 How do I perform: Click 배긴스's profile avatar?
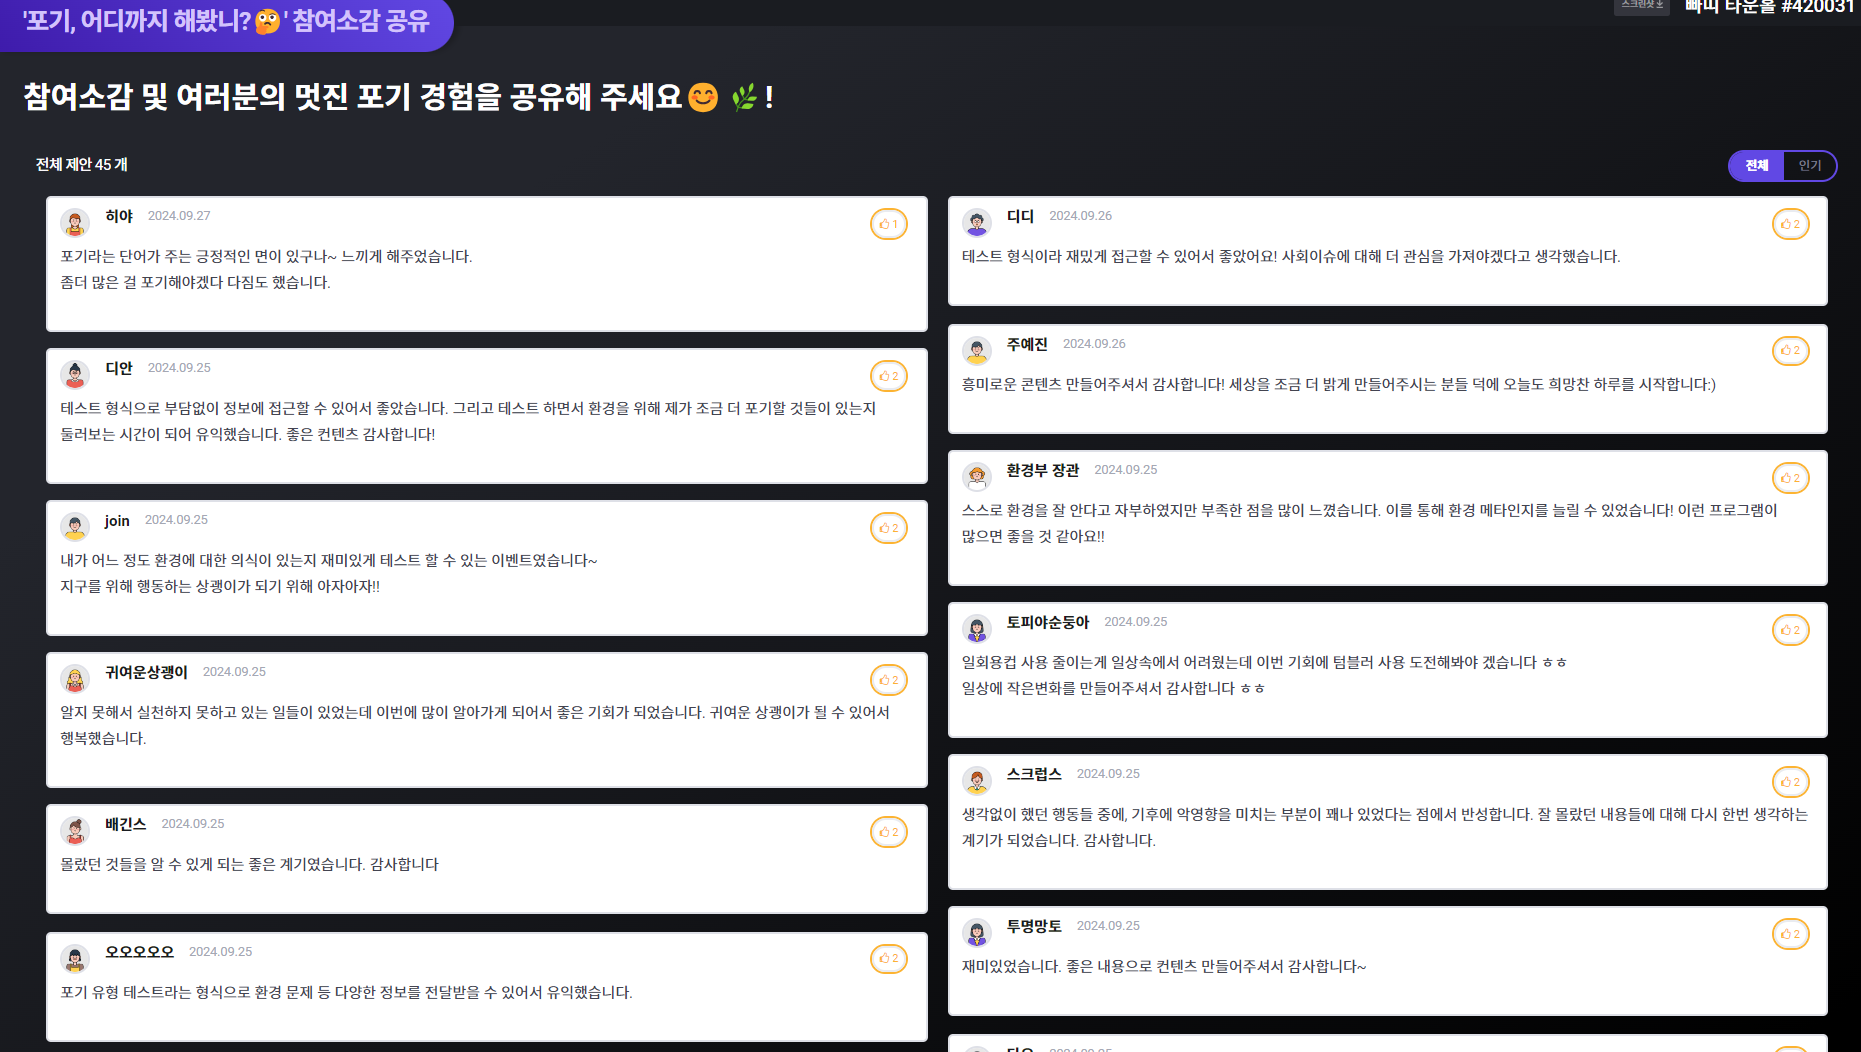point(75,830)
